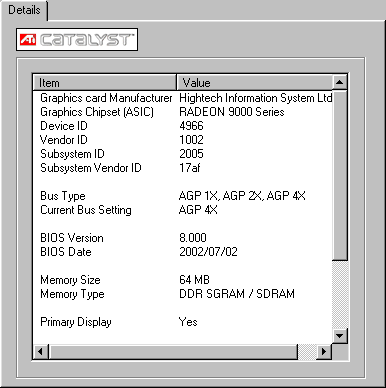The image size is (386, 388).
Task: Select the Subsystem Vendor ID item
Action: tap(91, 168)
